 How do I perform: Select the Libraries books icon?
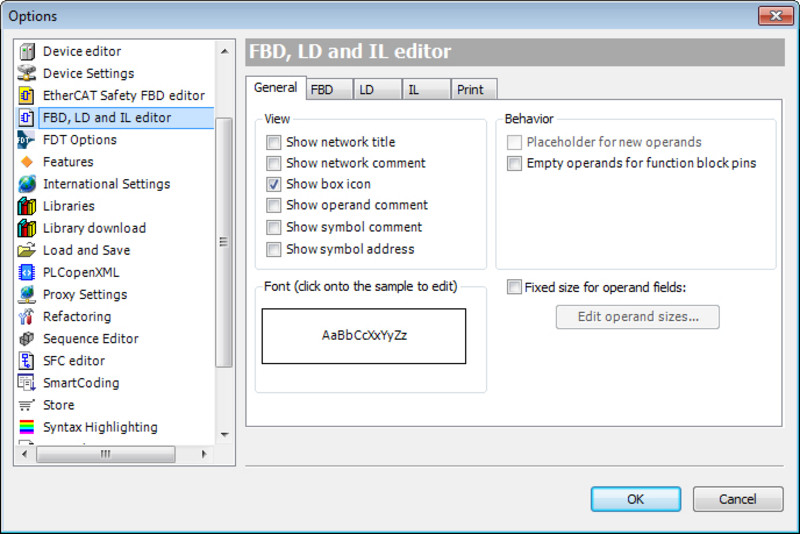click(27, 206)
